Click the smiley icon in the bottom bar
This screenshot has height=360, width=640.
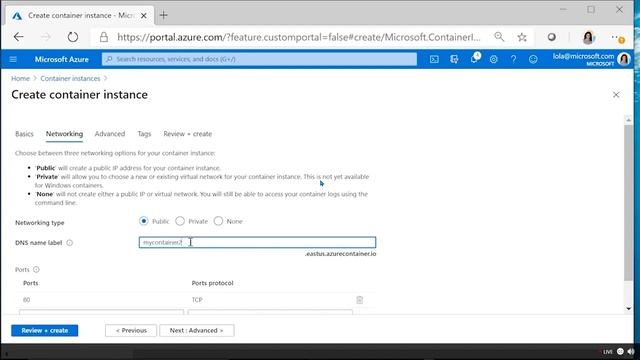click(620, 351)
